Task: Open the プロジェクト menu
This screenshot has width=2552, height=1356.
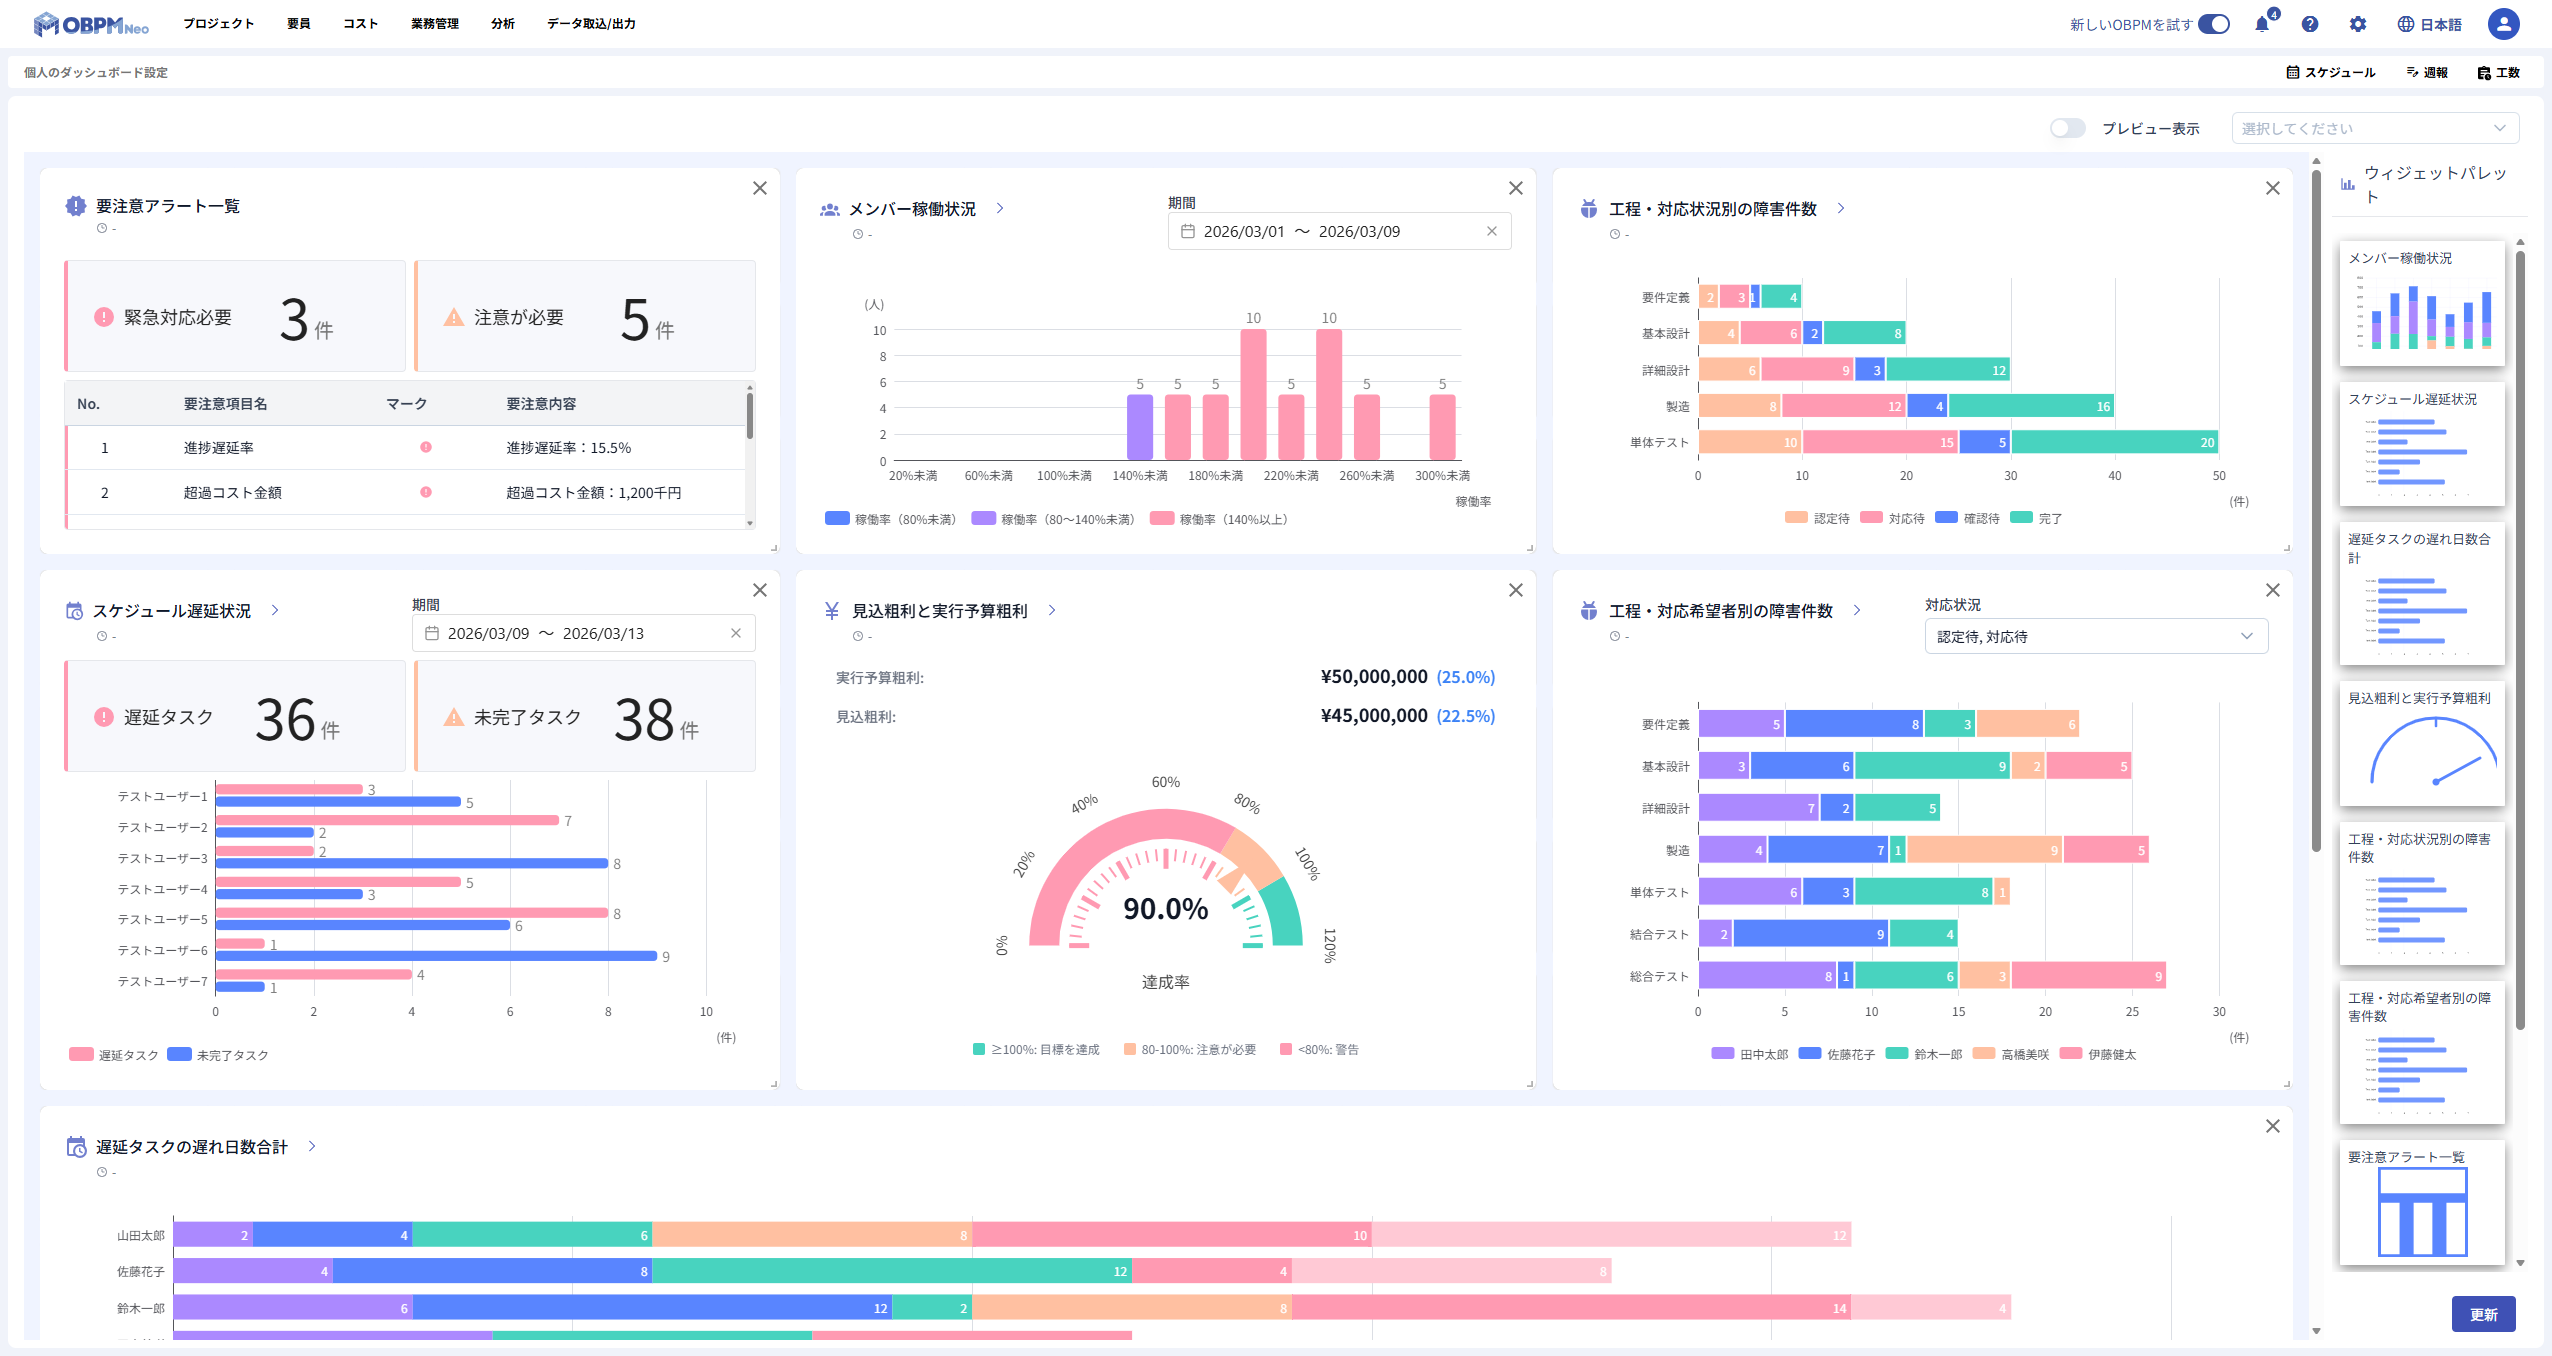Action: [218, 24]
